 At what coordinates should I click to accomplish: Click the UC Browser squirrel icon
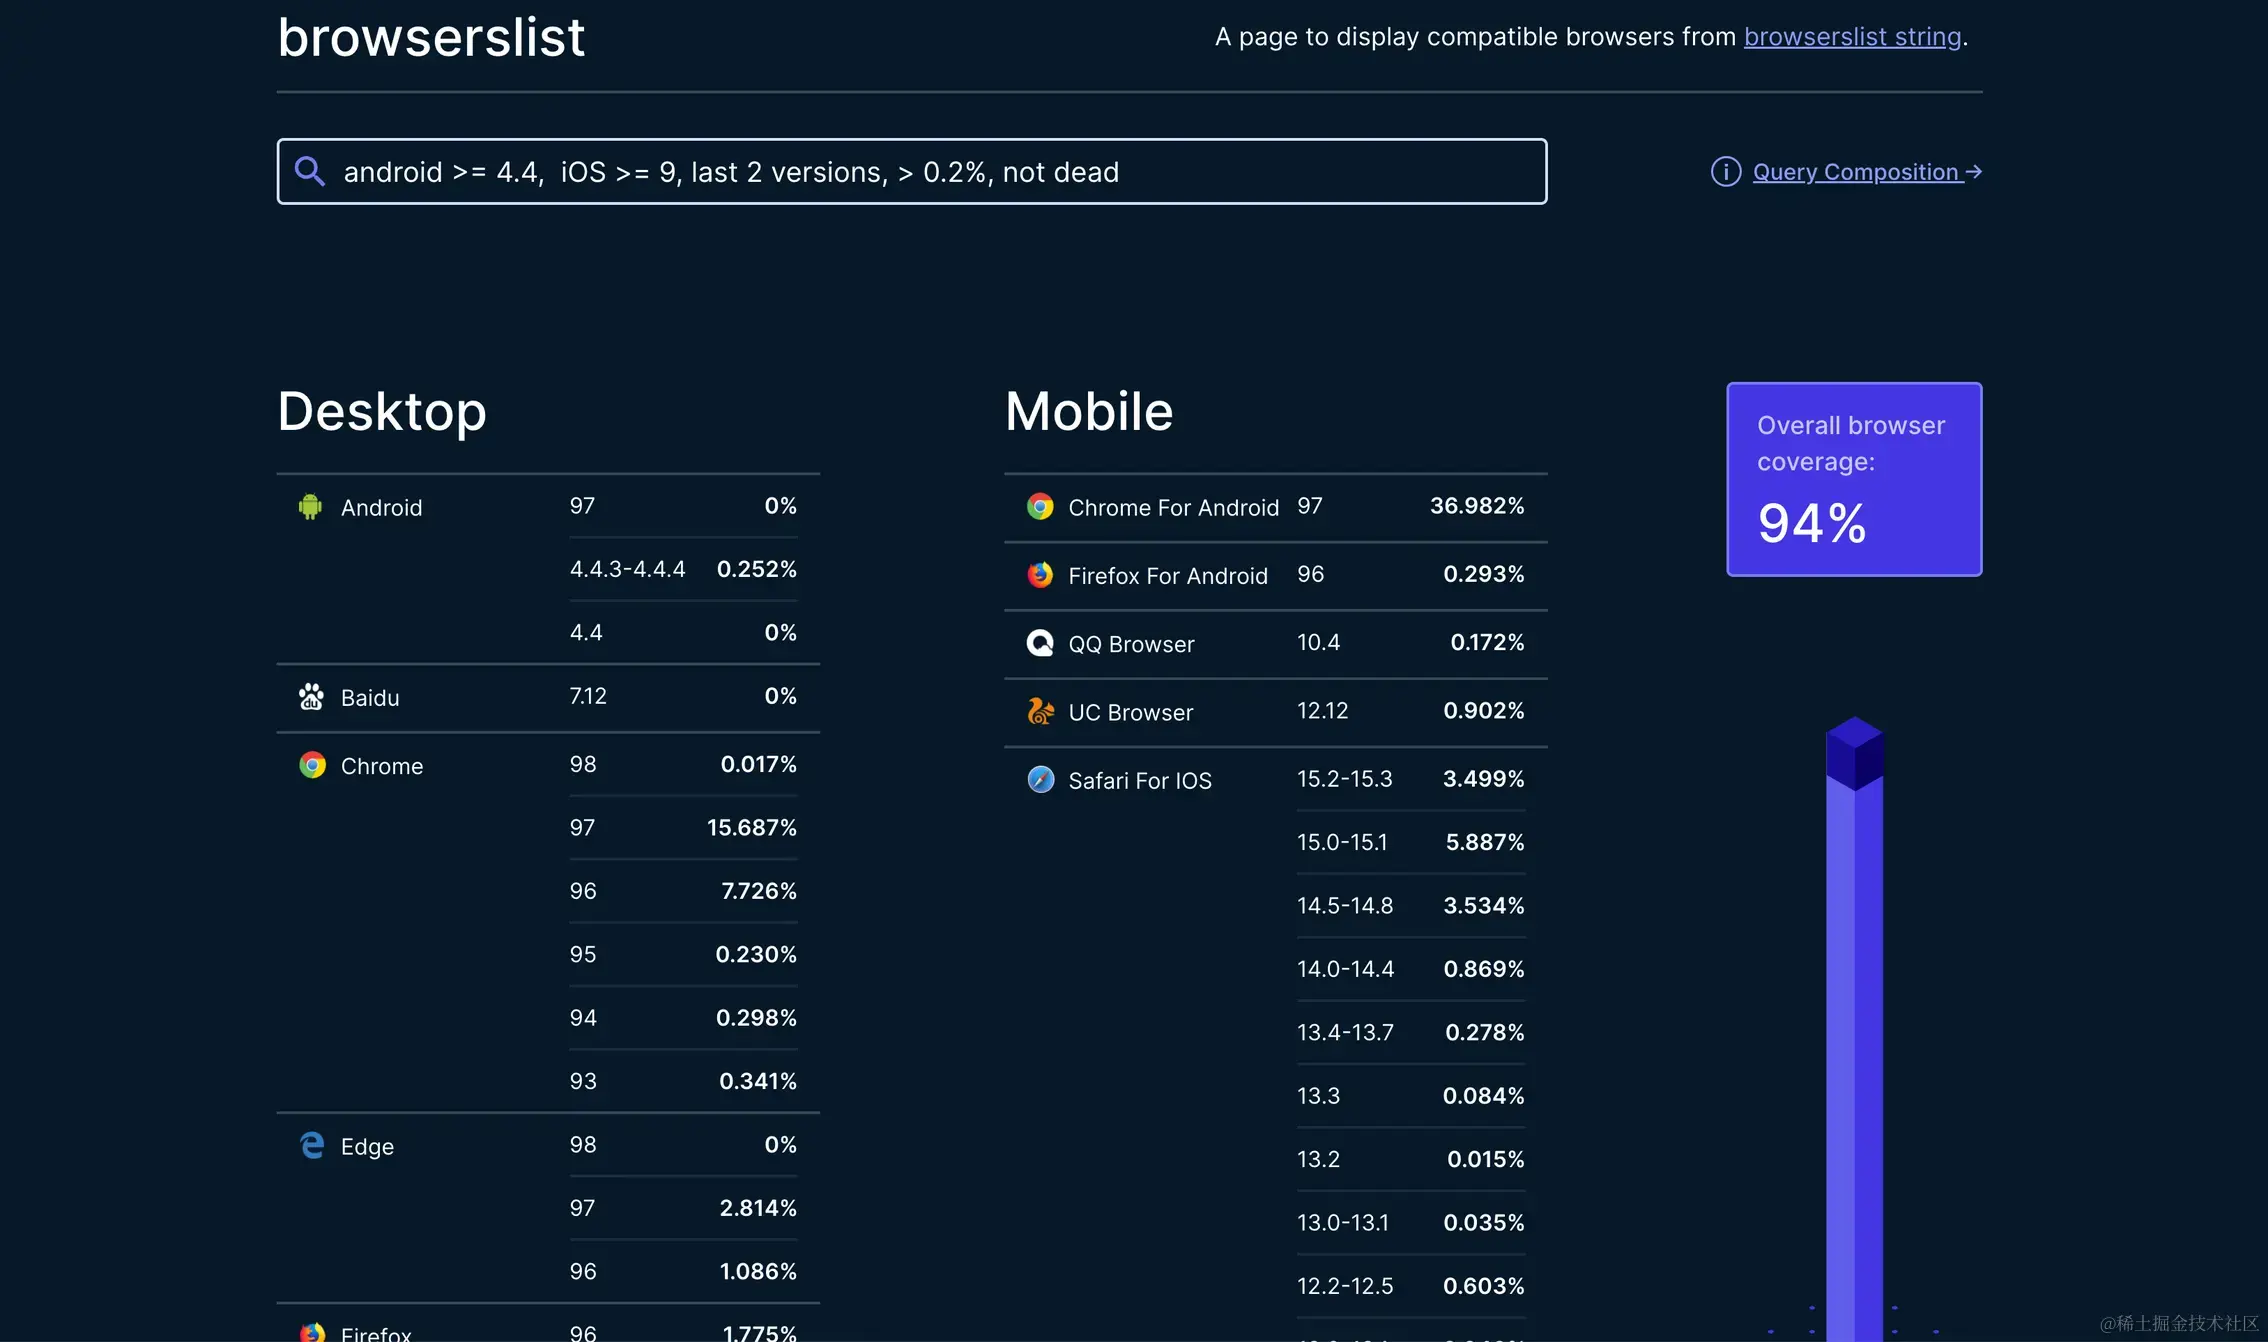tap(1040, 711)
